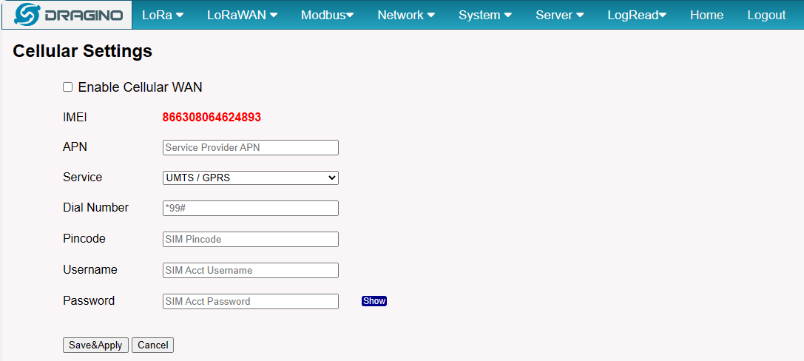
Task: Focus the SIM Acct Password field
Action: pyautogui.click(x=251, y=301)
